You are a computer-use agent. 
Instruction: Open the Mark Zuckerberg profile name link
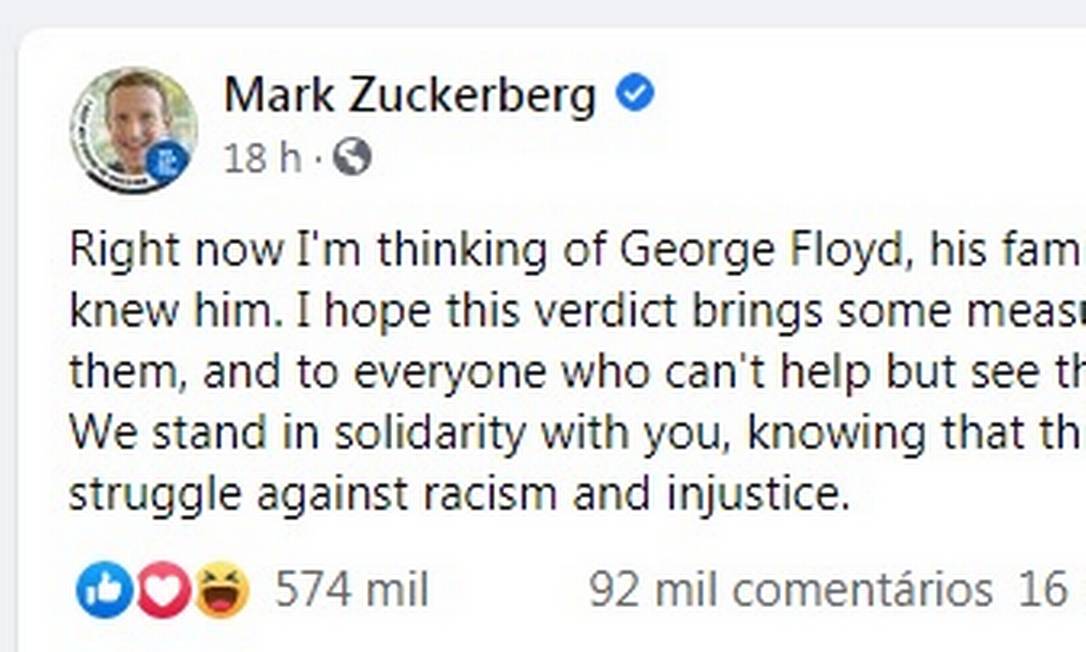pyautogui.click(x=409, y=96)
